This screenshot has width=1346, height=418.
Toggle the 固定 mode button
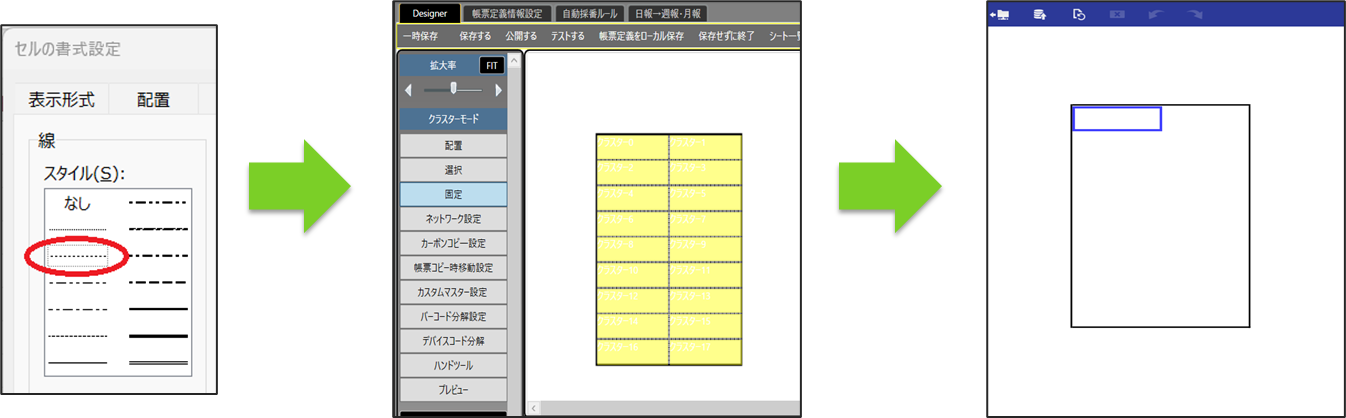453,194
